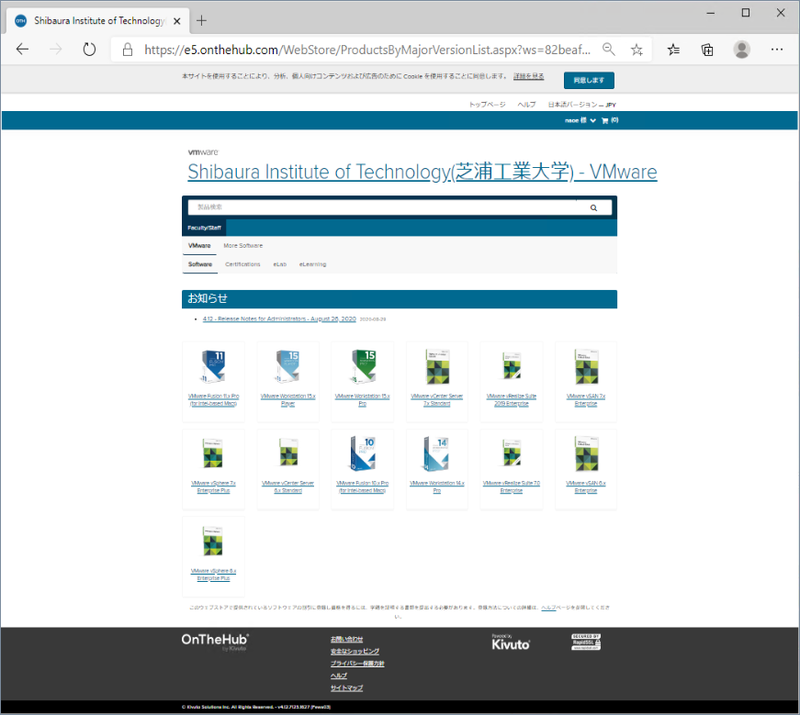Click the browser Back arrow
The width and height of the screenshot is (800, 715).
click(x=22, y=50)
